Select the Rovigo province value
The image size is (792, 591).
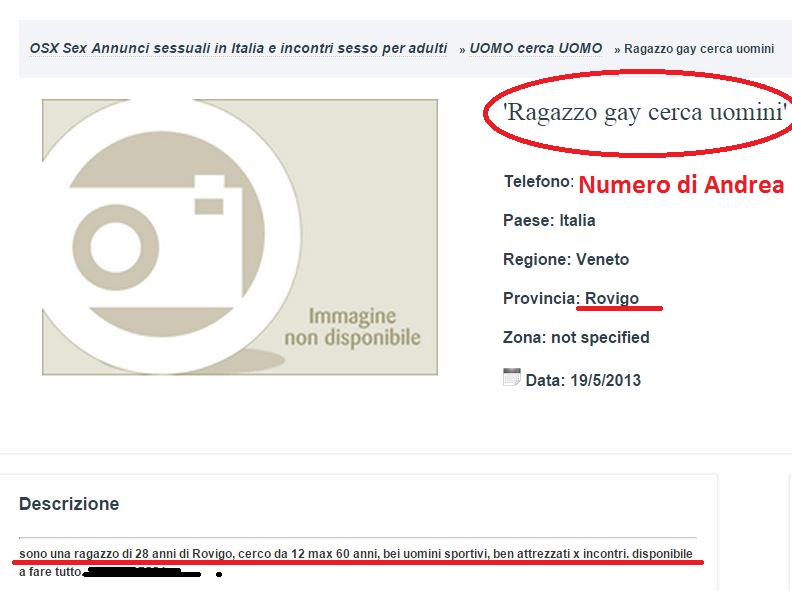612,298
